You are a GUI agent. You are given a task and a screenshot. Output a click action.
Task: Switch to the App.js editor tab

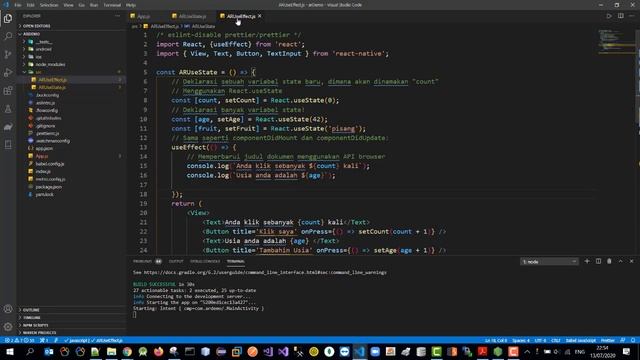click(144, 16)
